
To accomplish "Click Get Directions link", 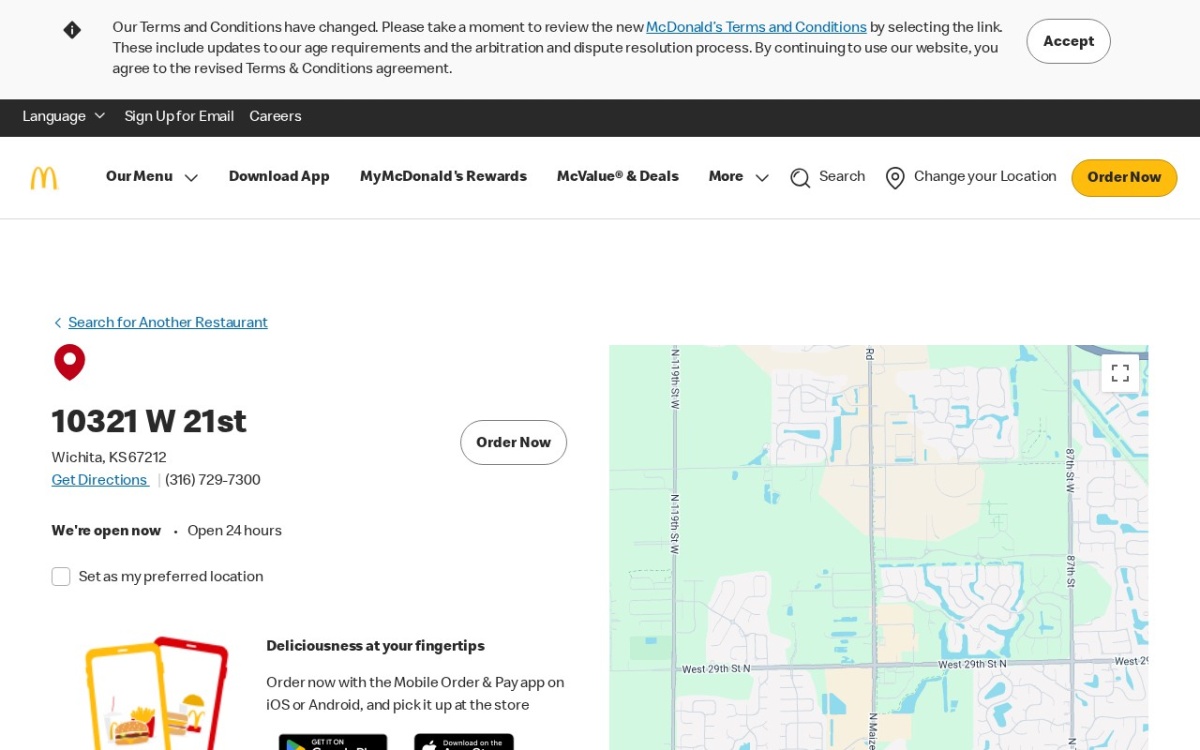I will click(x=99, y=480).
